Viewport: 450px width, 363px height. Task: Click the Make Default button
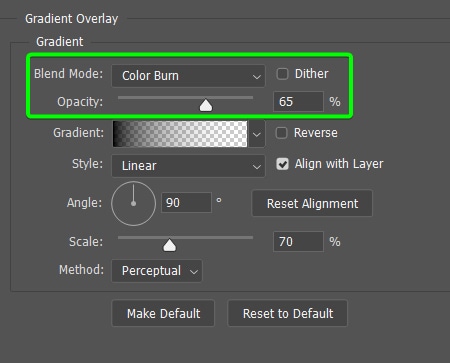point(163,313)
